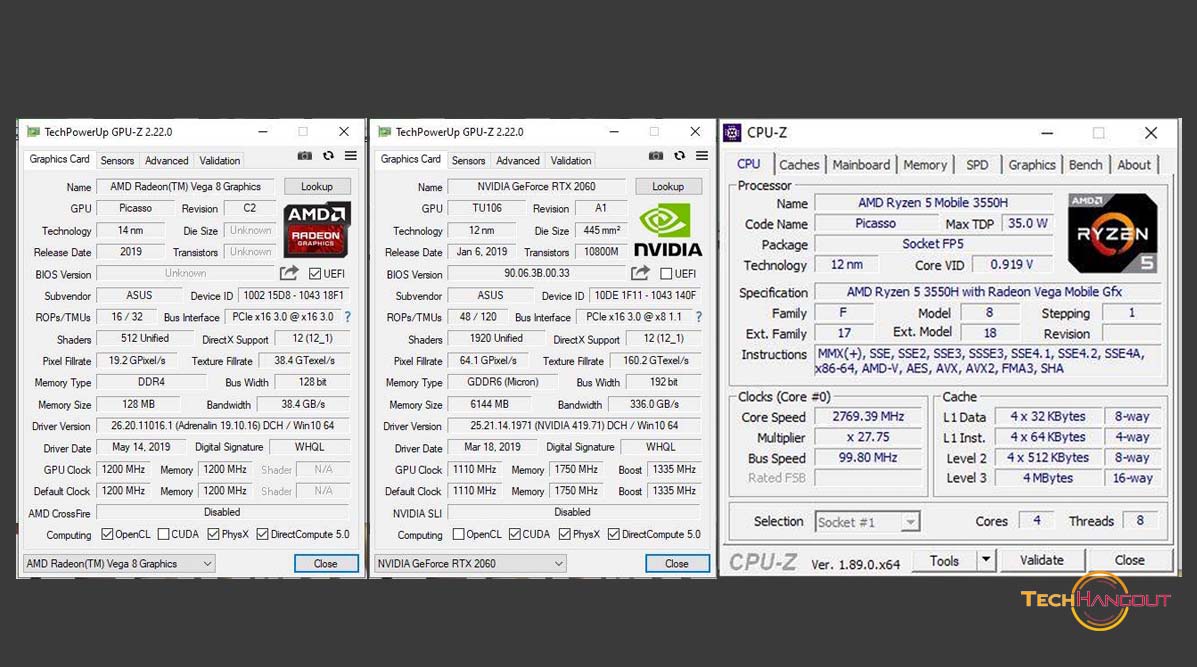Click the Memory Type value GDDR6 (Micron)
The height and width of the screenshot is (667, 1197).
tap(503, 382)
